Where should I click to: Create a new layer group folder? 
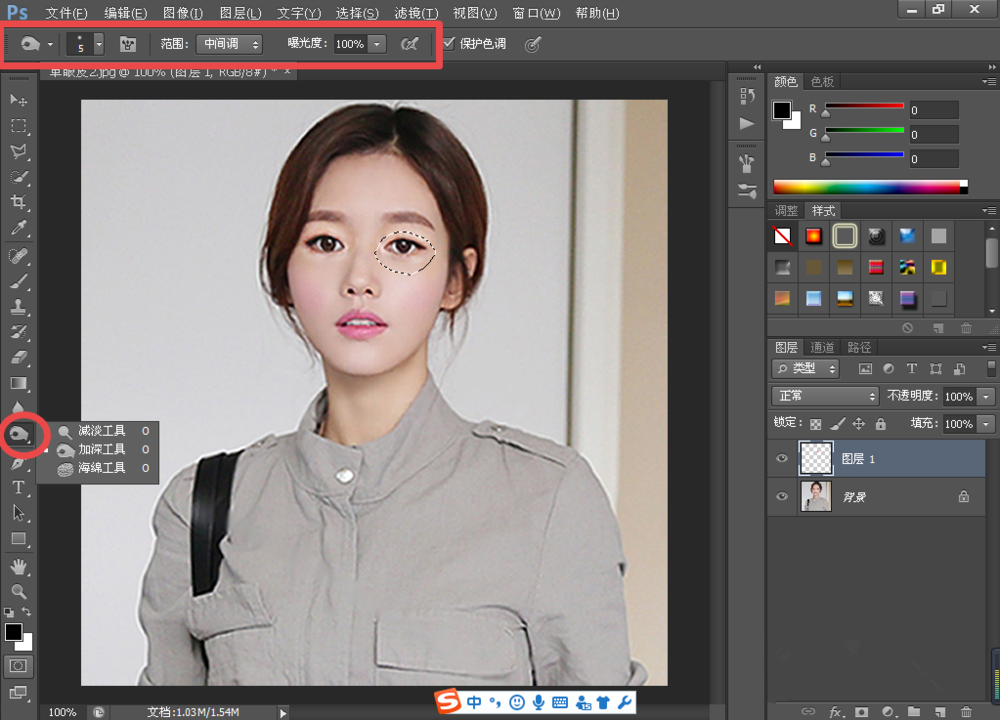coord(913,711)
